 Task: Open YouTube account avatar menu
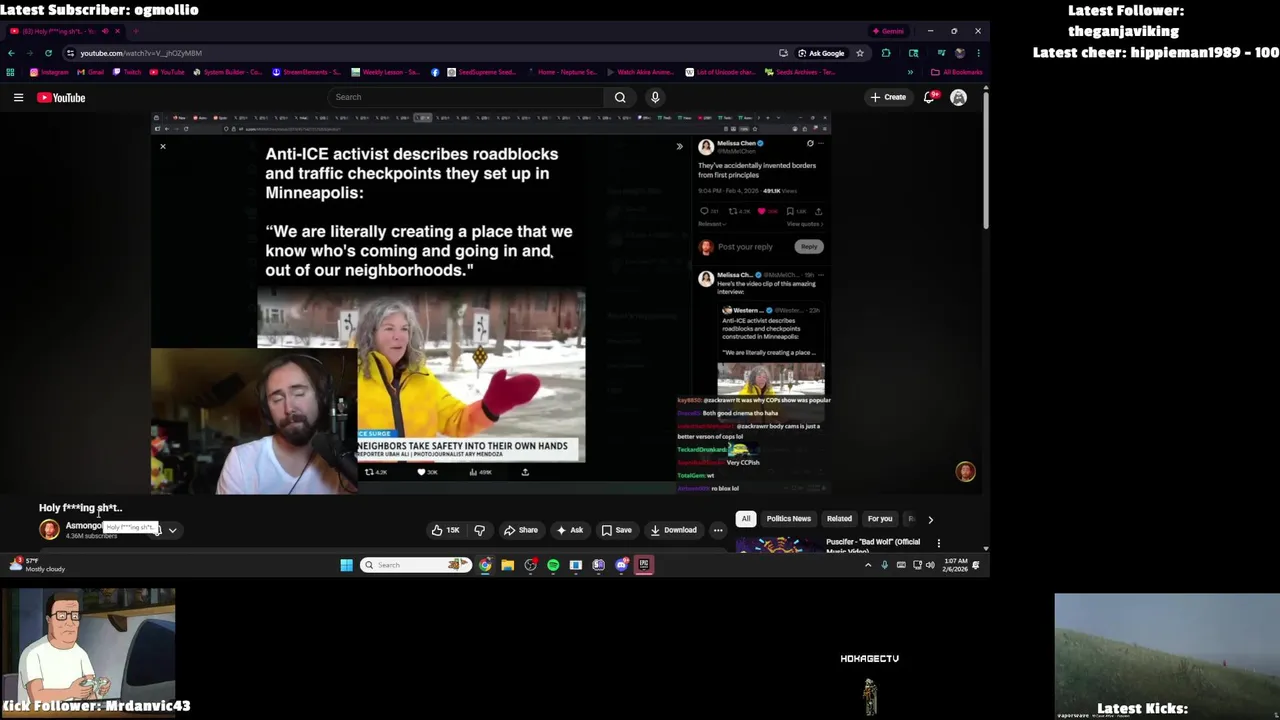click(958, 97)
